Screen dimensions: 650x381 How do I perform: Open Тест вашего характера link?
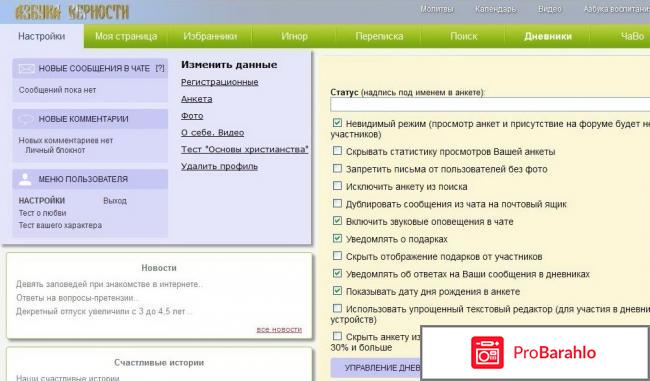point(60,226)
